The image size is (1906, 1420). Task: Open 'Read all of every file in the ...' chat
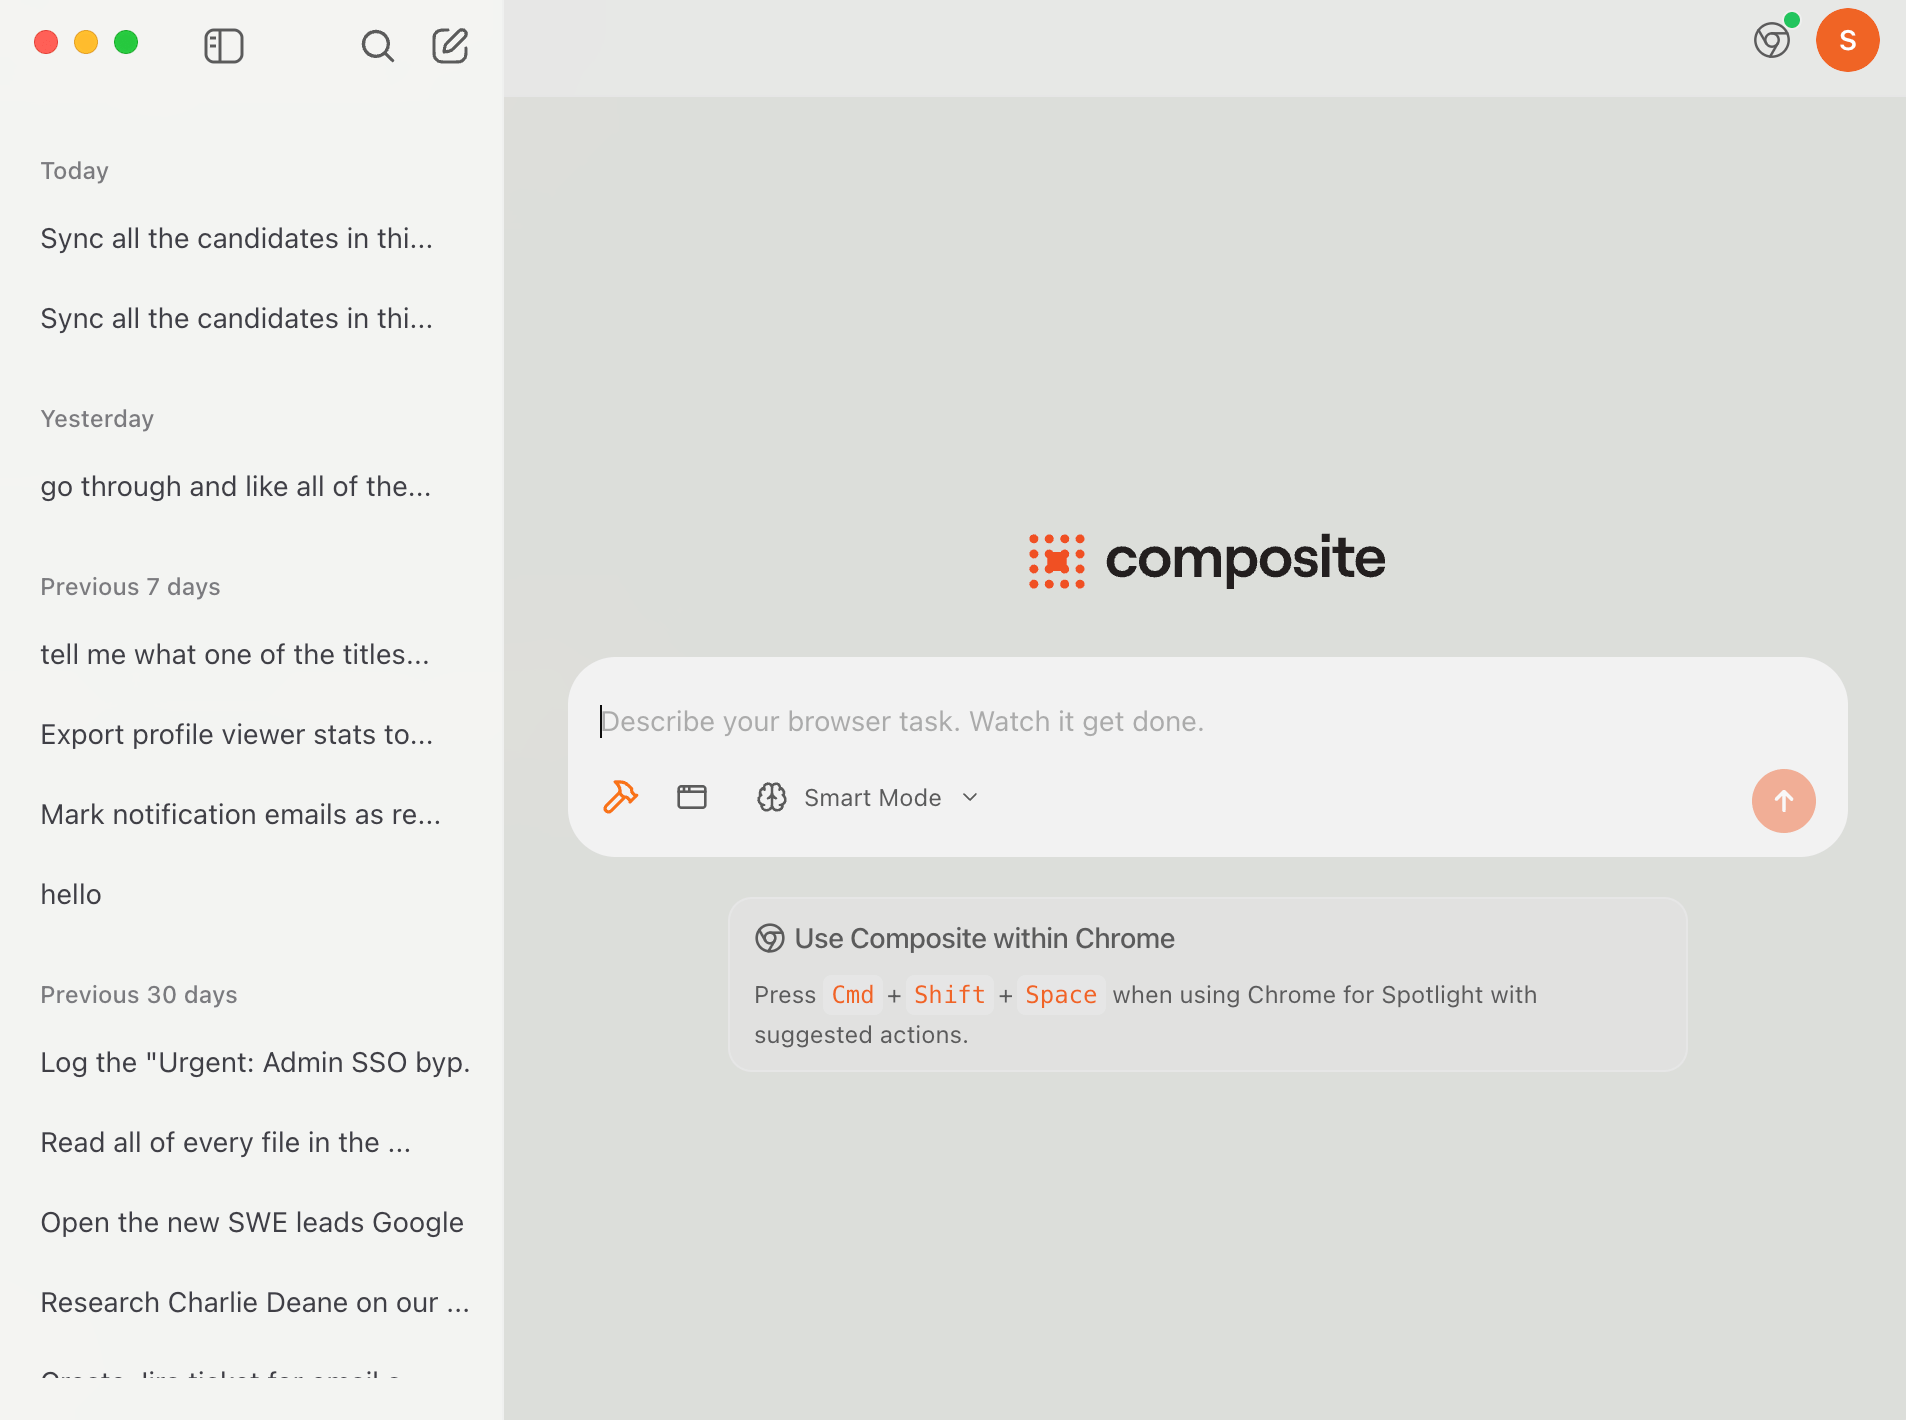226,1142
